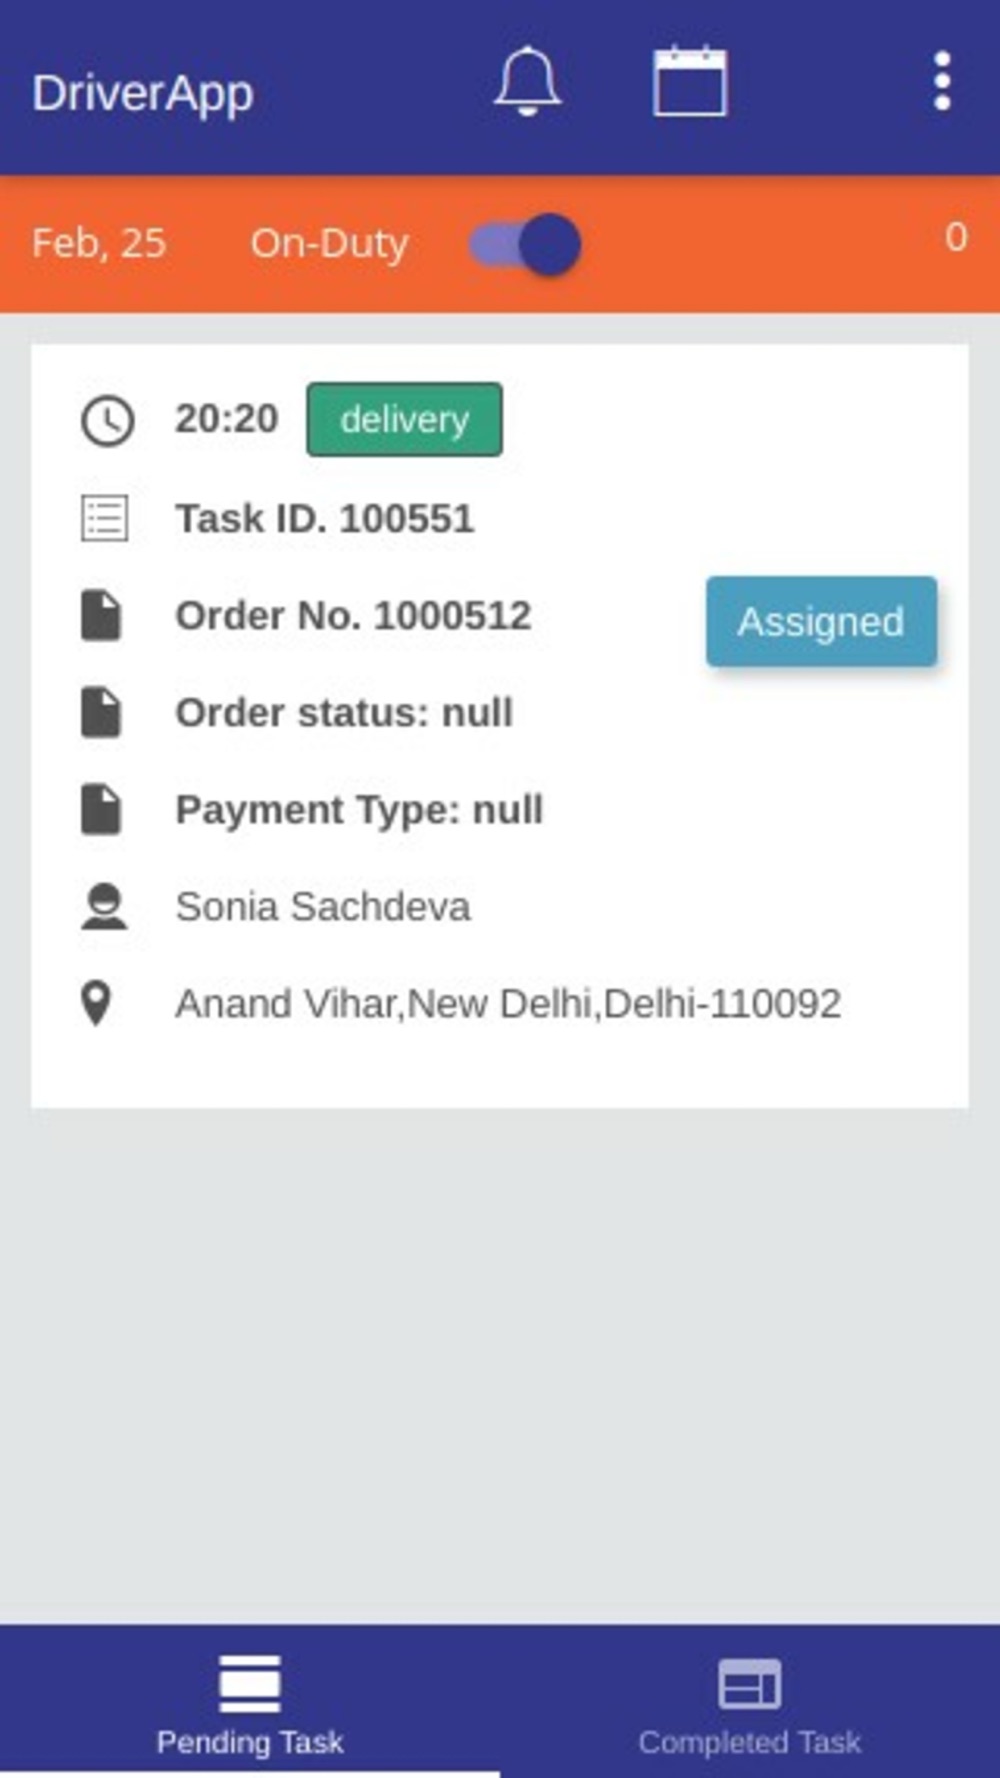
Task: Click the Feb, 25 date label
Action: 99,243
